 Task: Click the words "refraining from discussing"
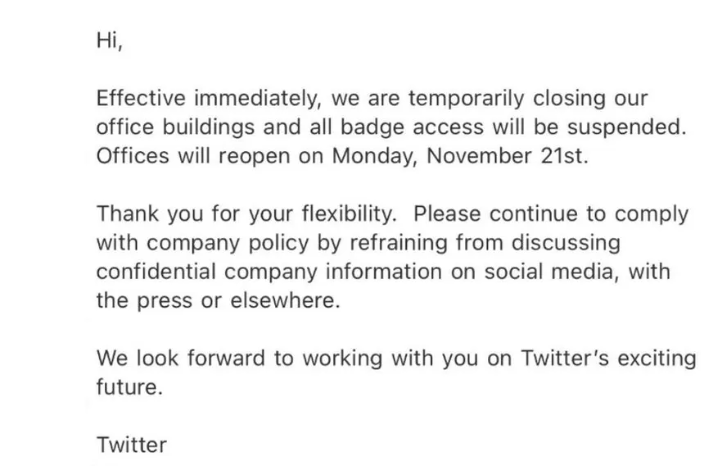pyautogui.click(x=485, y=243)
